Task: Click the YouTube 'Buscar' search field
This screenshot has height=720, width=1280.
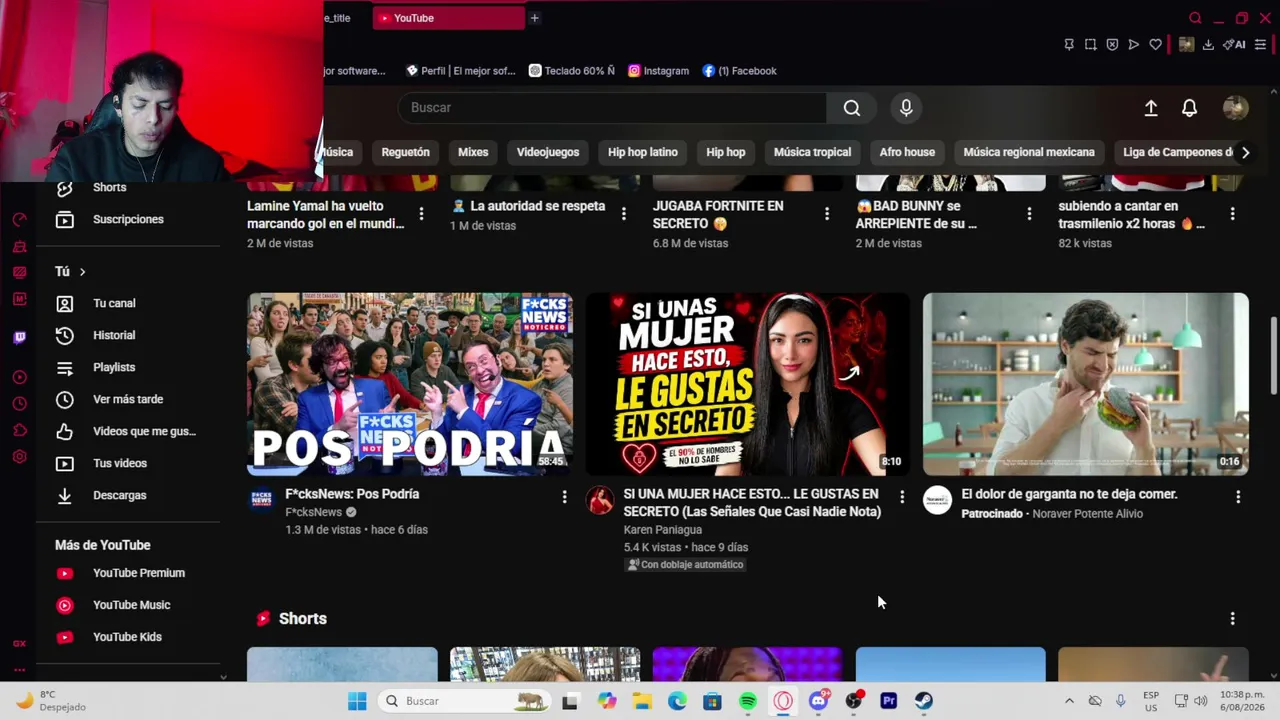Action: 612,108
